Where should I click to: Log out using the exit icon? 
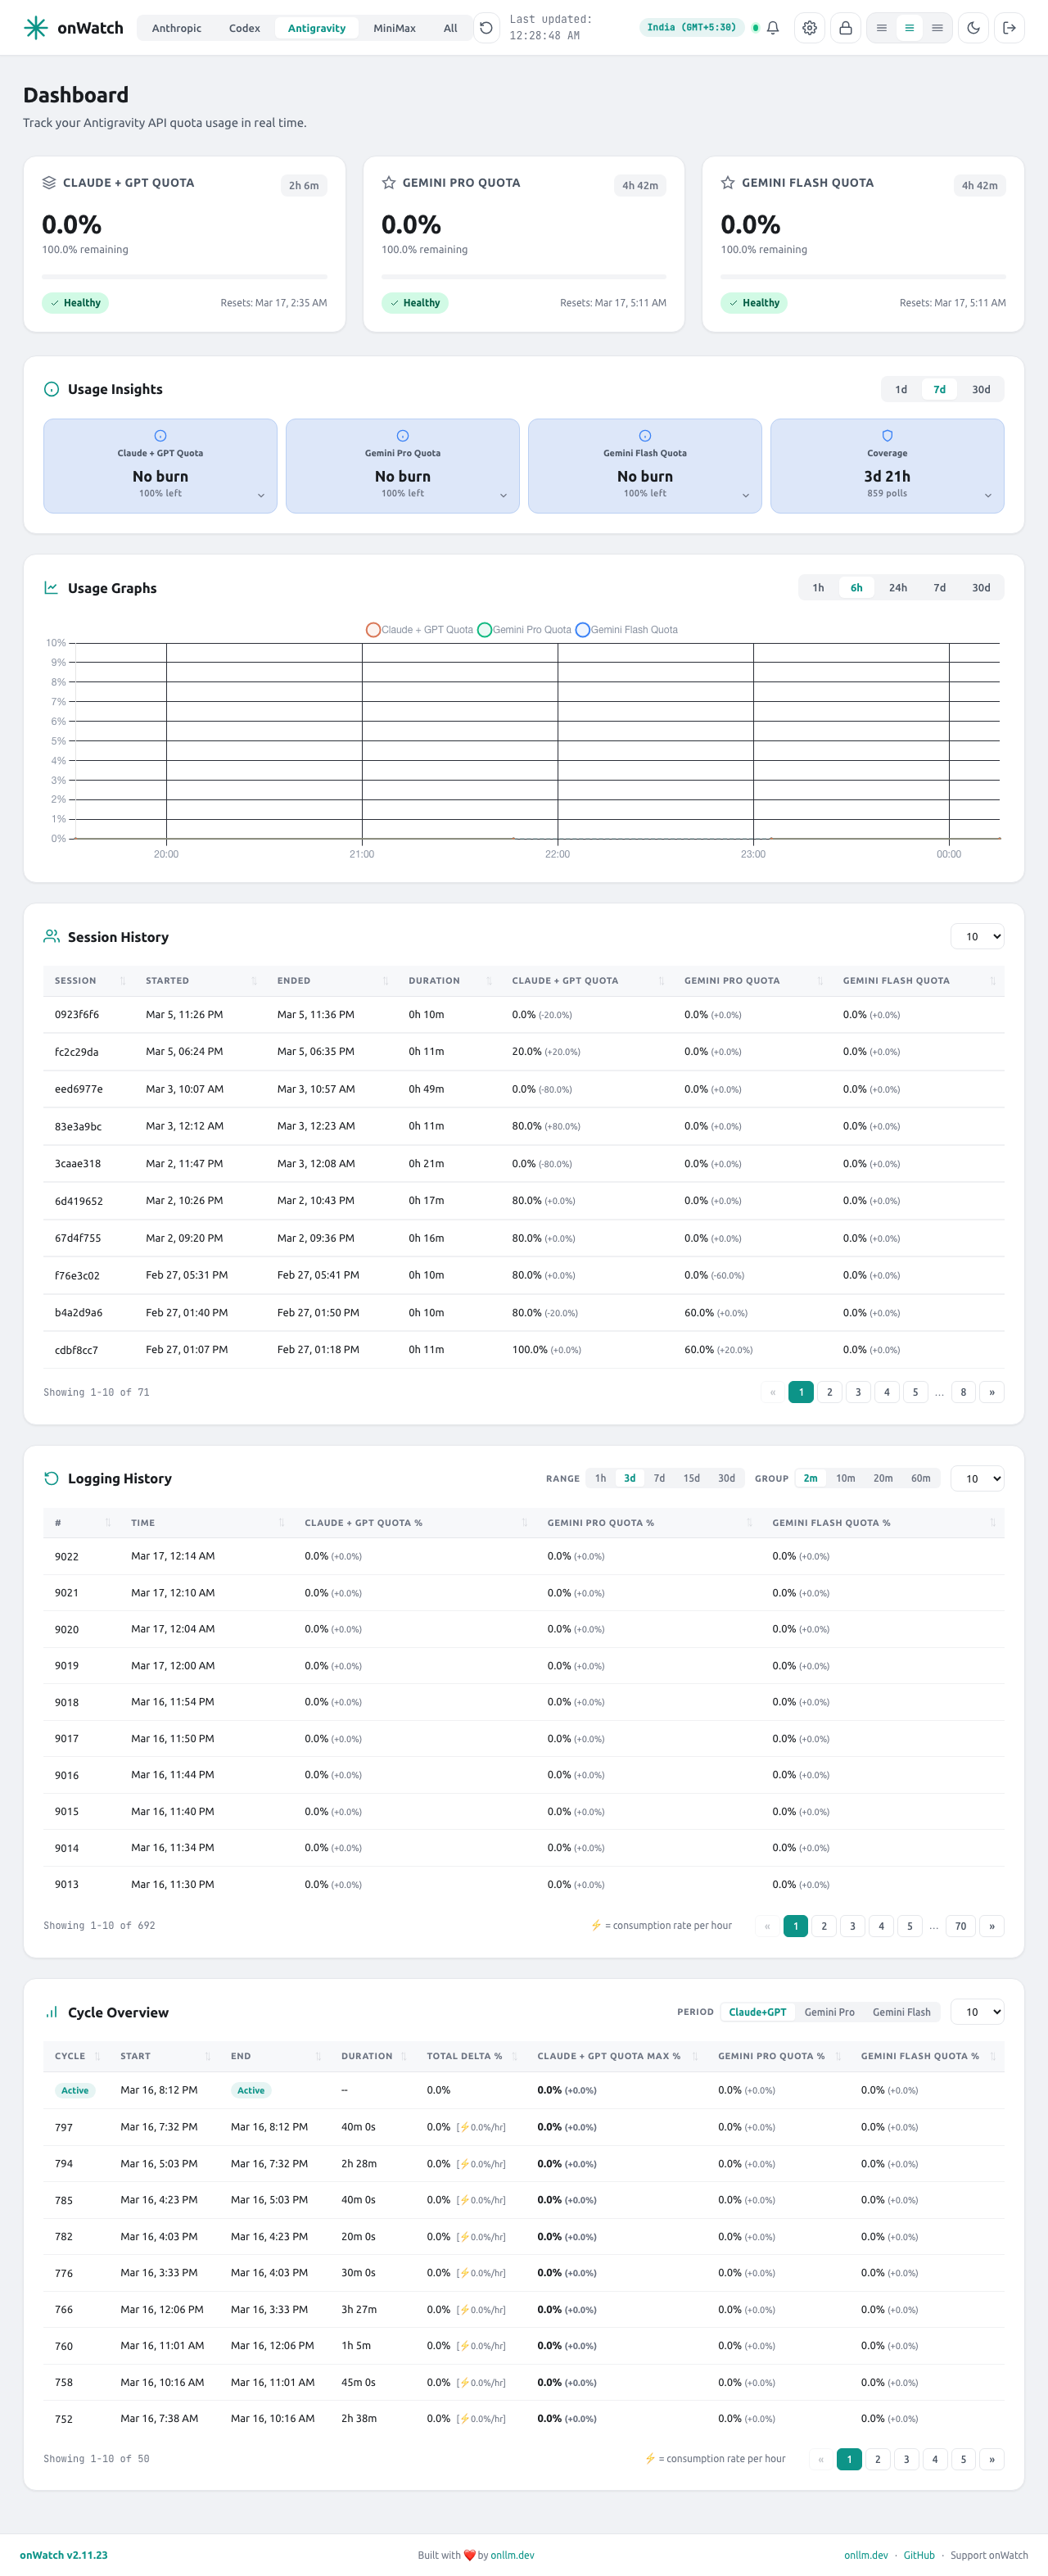click(1010, 28)
